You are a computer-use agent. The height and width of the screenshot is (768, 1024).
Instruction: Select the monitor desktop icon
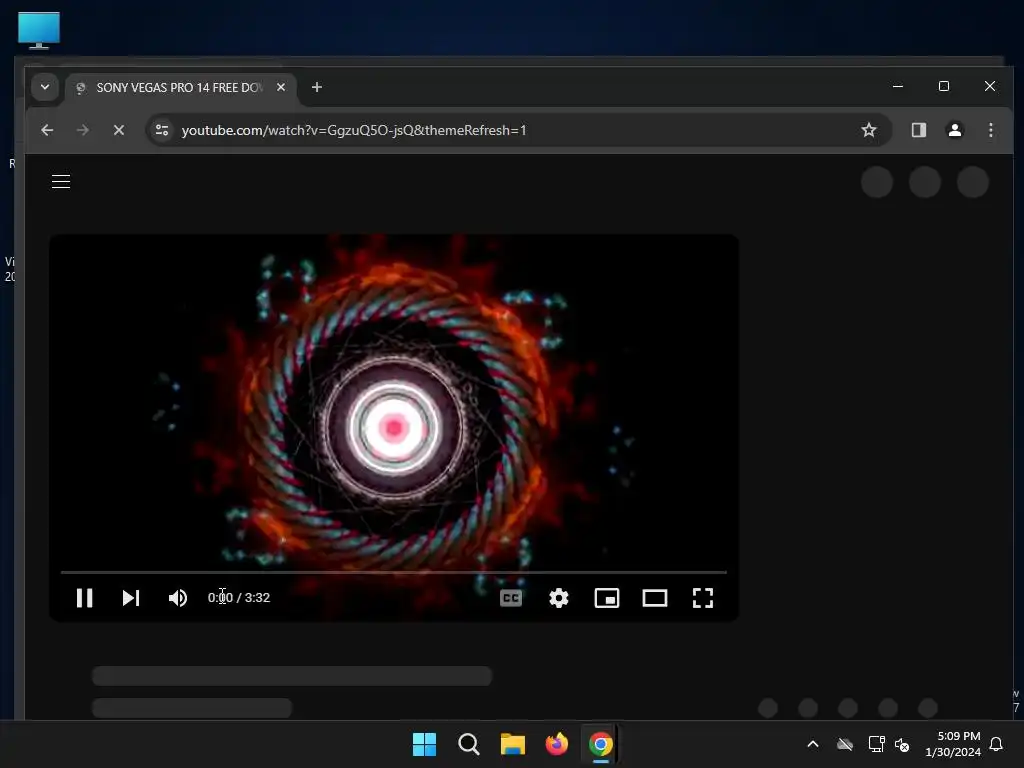click(x=39, y=30)
